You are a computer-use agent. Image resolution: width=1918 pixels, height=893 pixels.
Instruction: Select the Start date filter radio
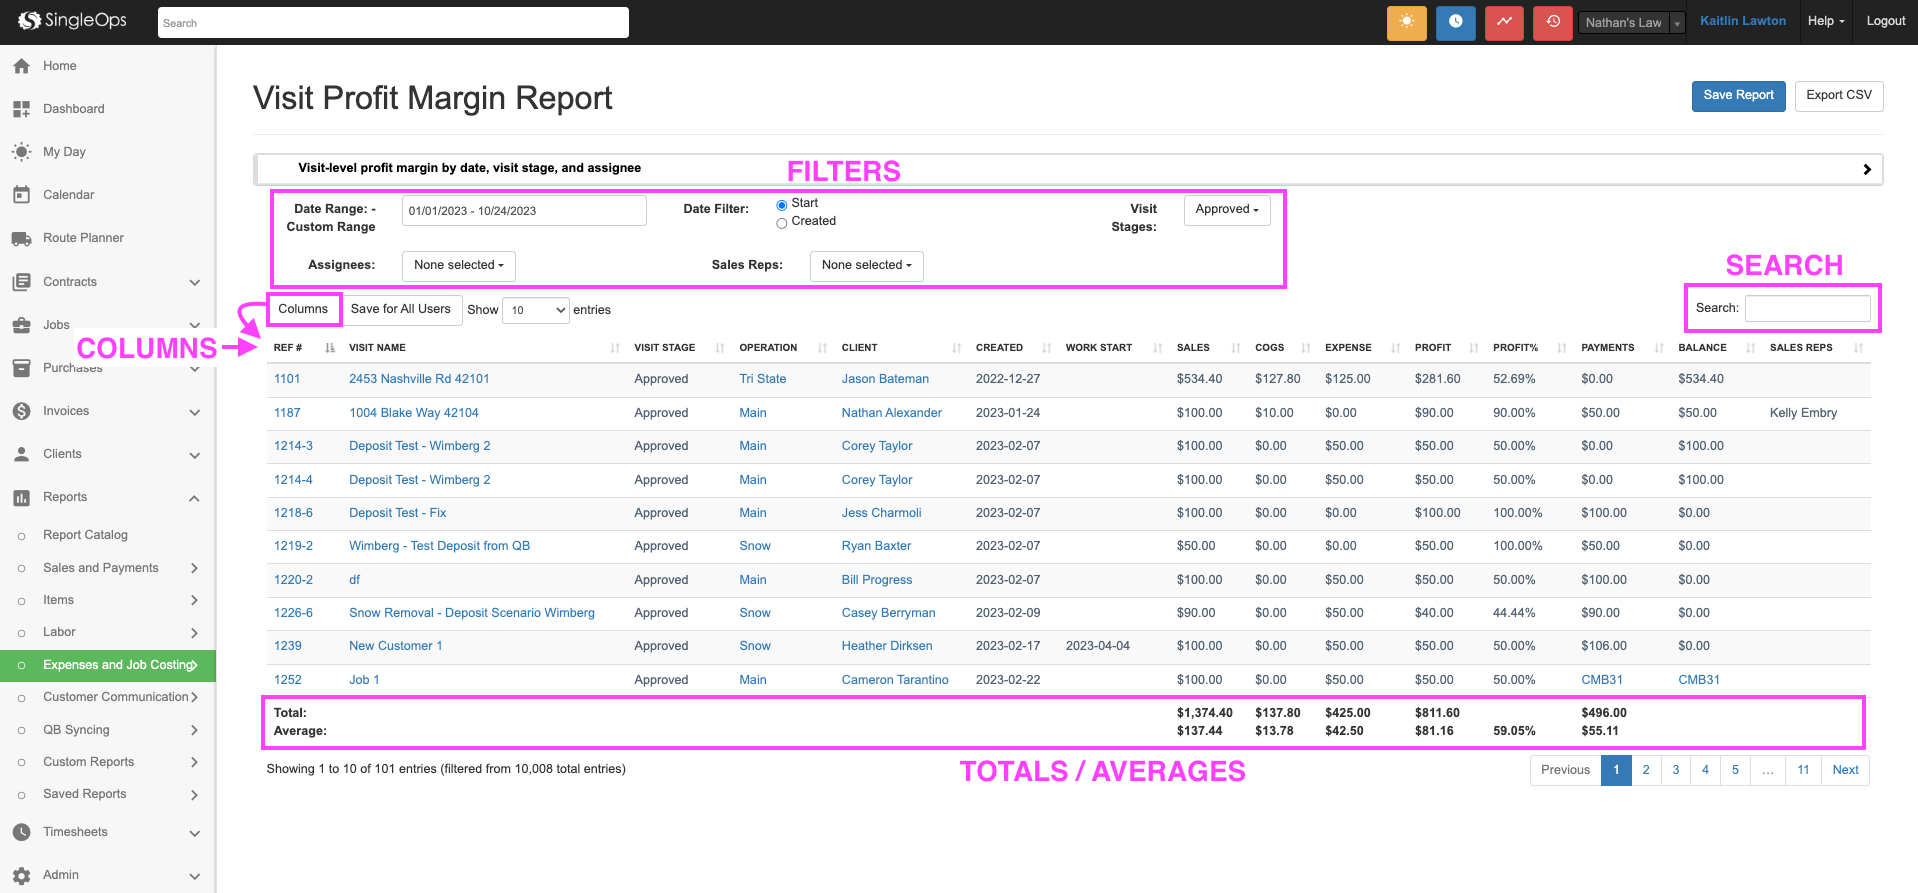(x=782, y=205)
